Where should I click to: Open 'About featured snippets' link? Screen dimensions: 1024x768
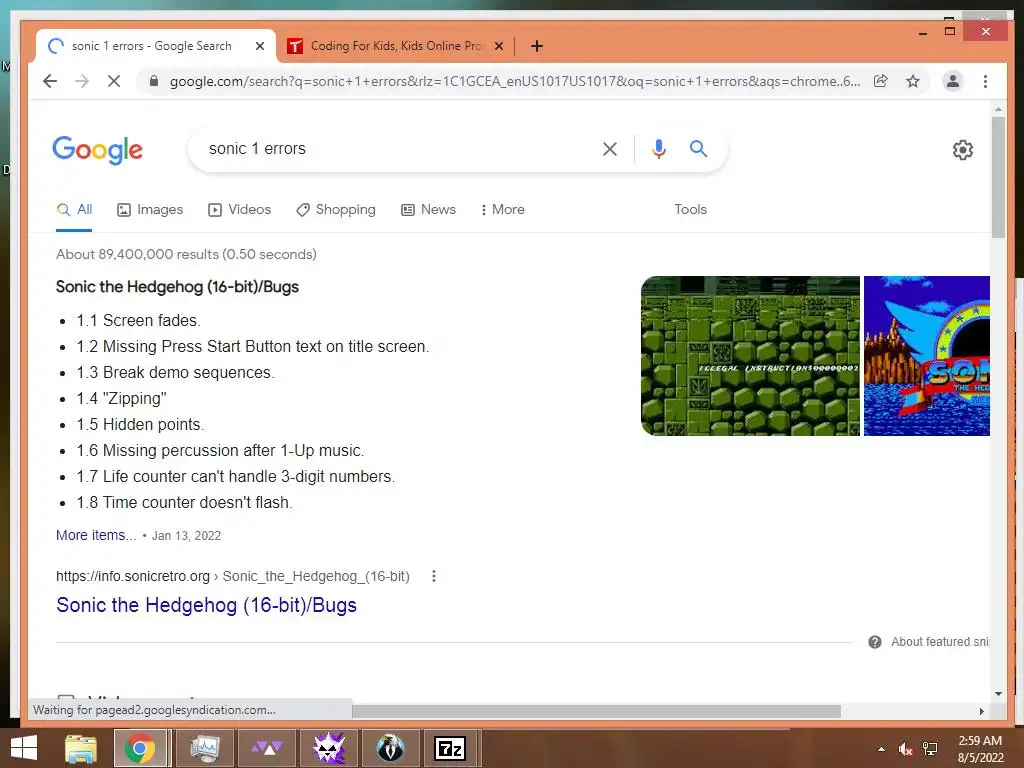click(940, 642)
